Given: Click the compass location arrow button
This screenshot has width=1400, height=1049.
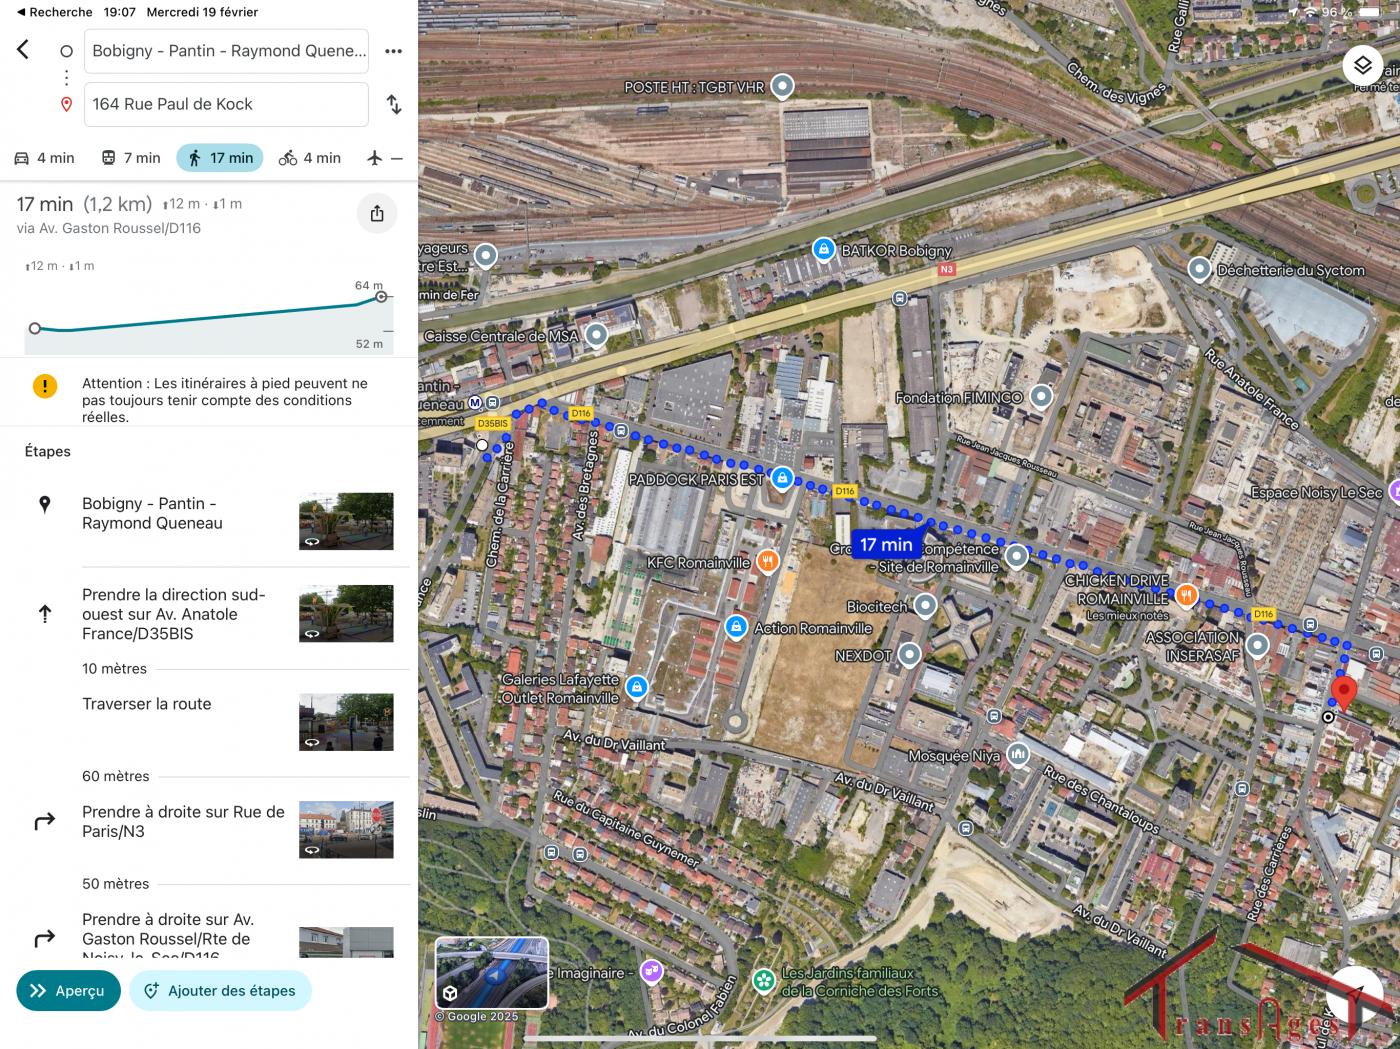Looking at the screenshot, I should tap(1353, 993).
